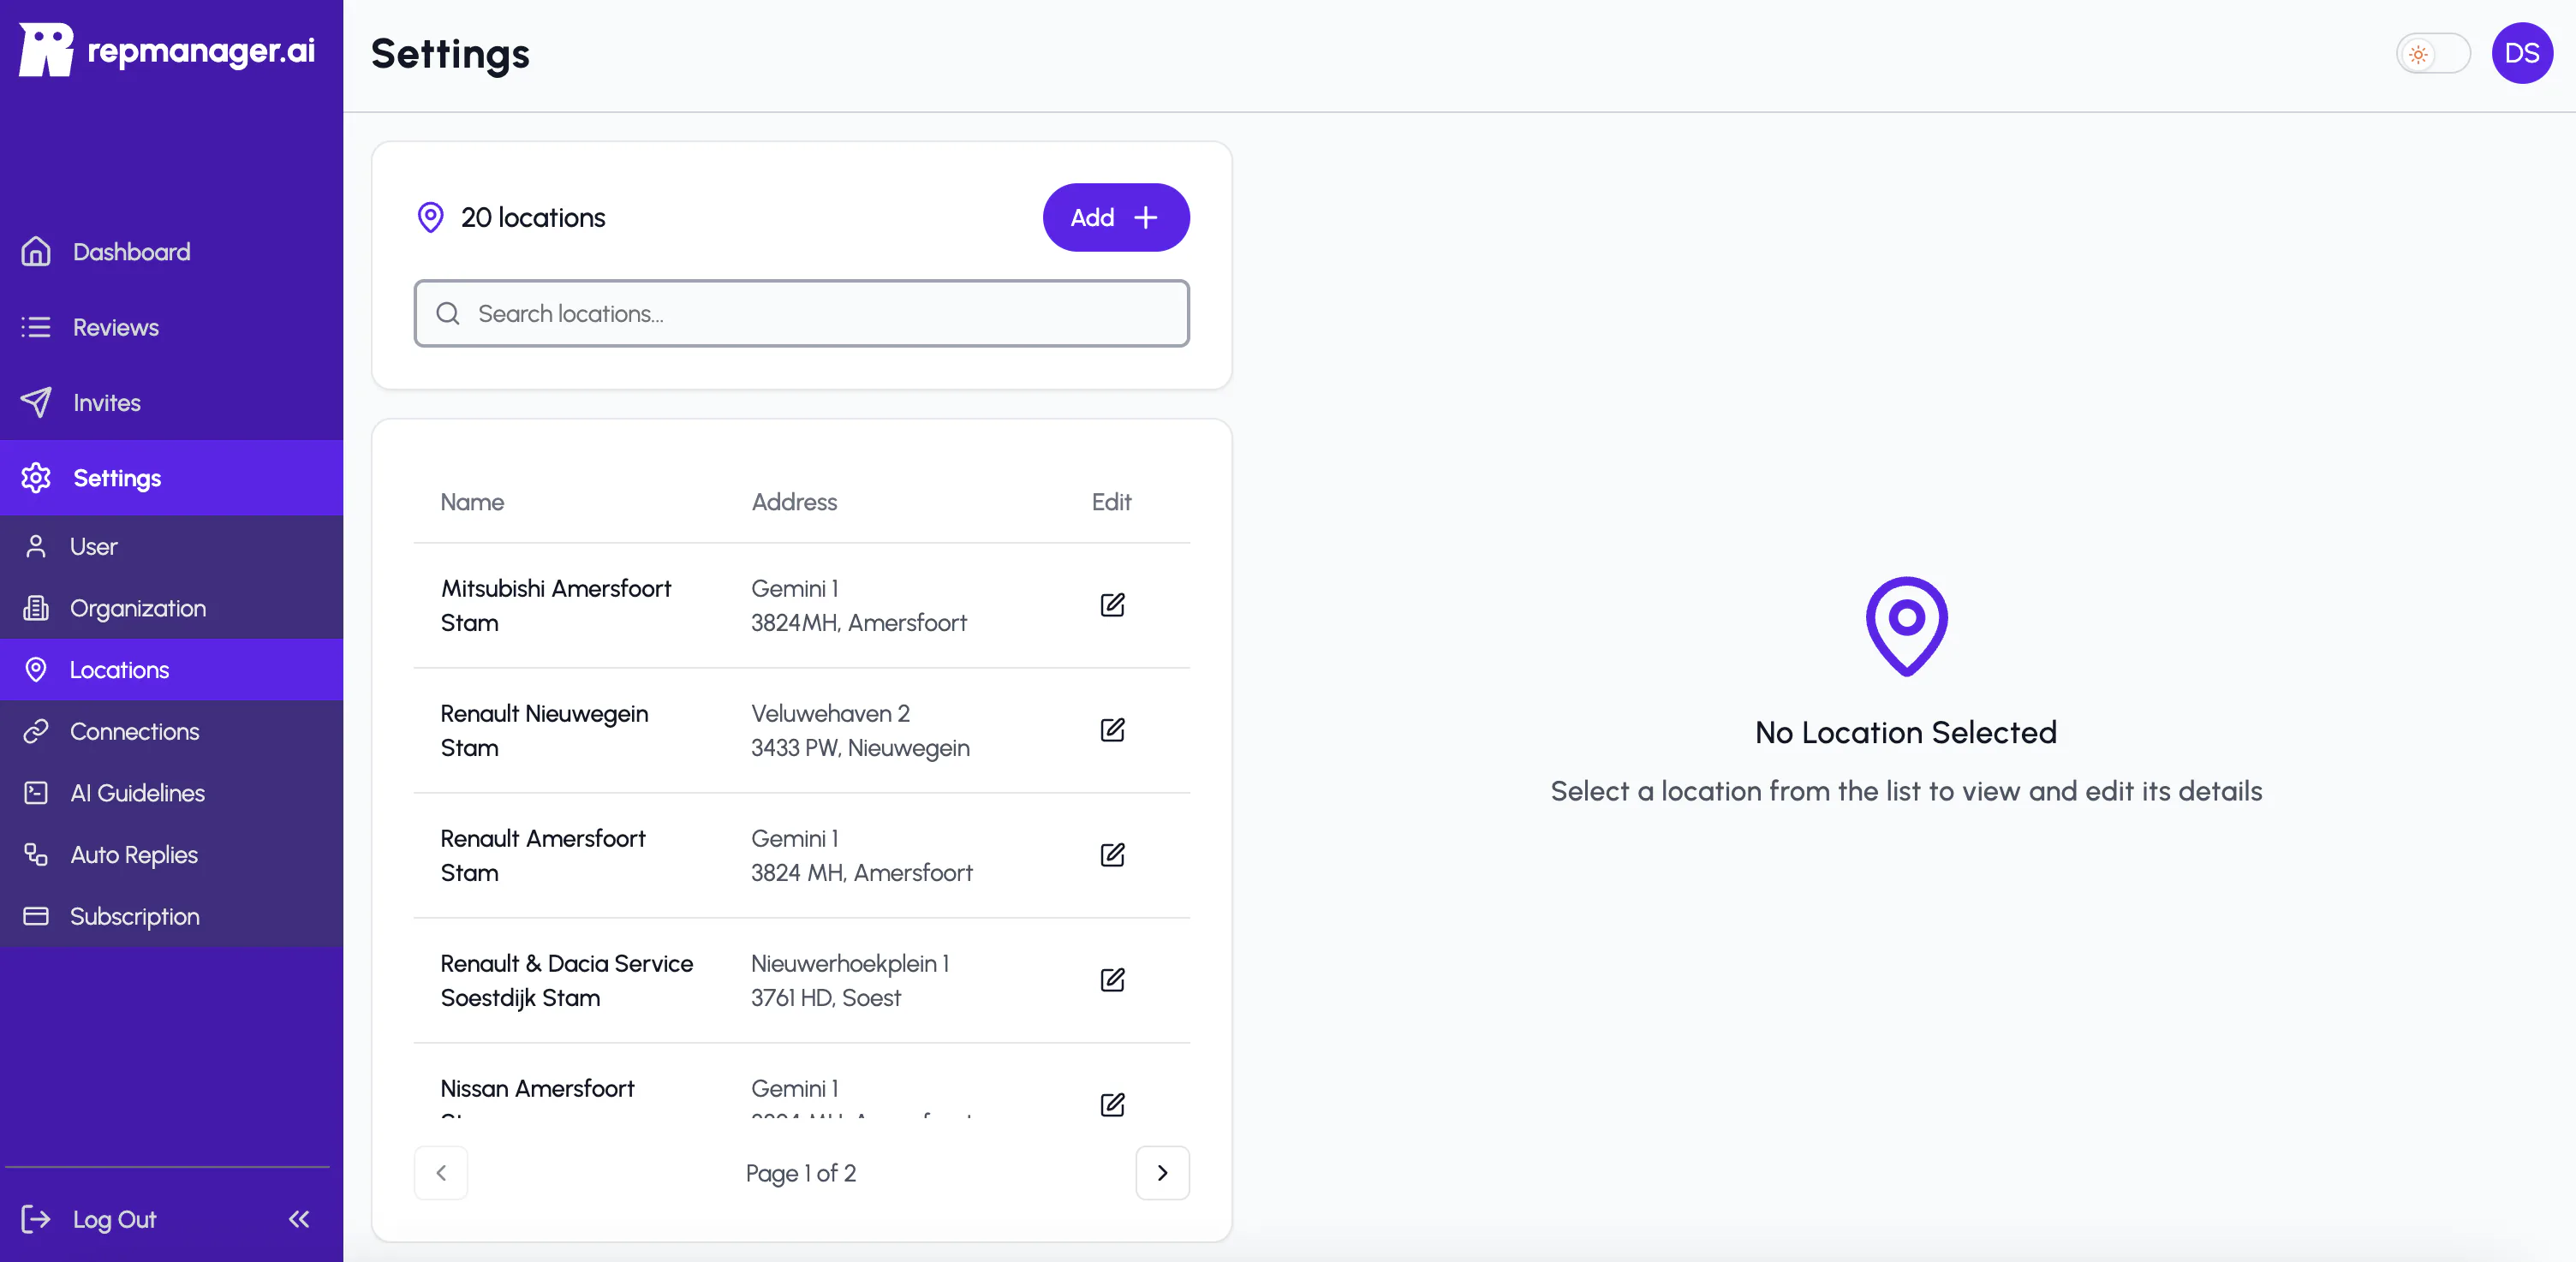Screen dimensions: 2576x1262
Task: Click the Log Out button
Action: [90, 1220]
